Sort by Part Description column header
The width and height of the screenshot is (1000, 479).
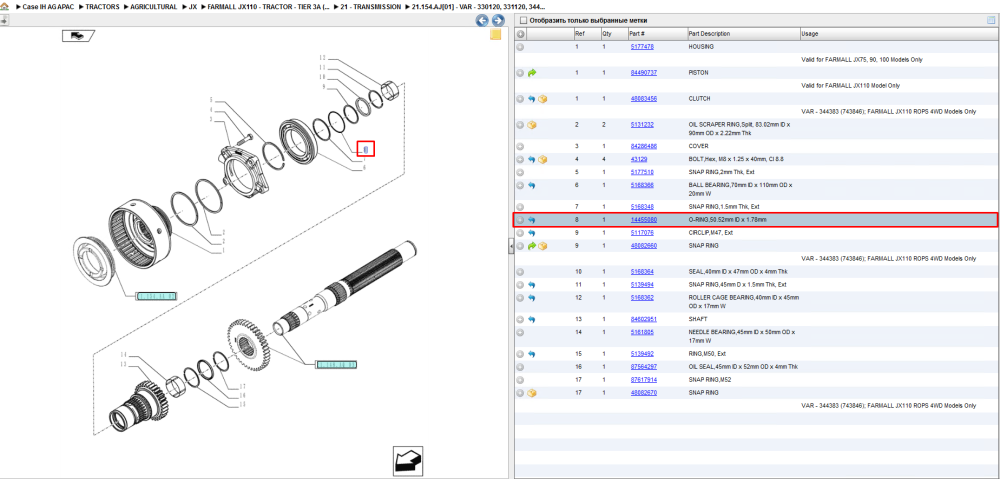[744, 34]
